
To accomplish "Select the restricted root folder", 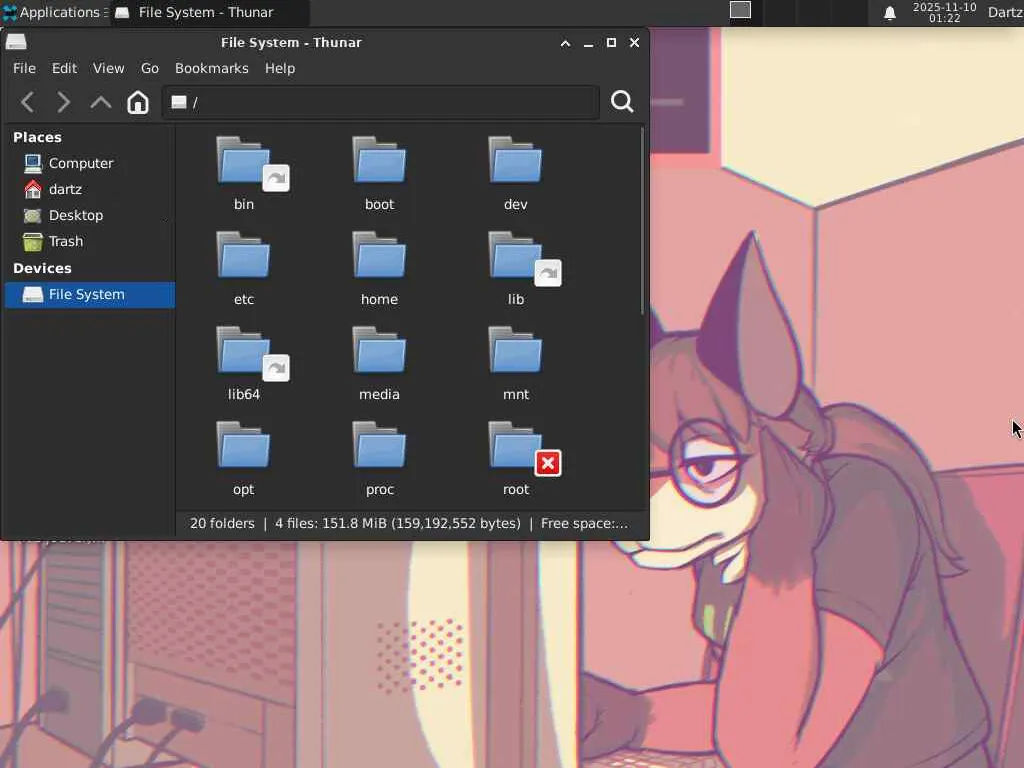I will [515, 445].
